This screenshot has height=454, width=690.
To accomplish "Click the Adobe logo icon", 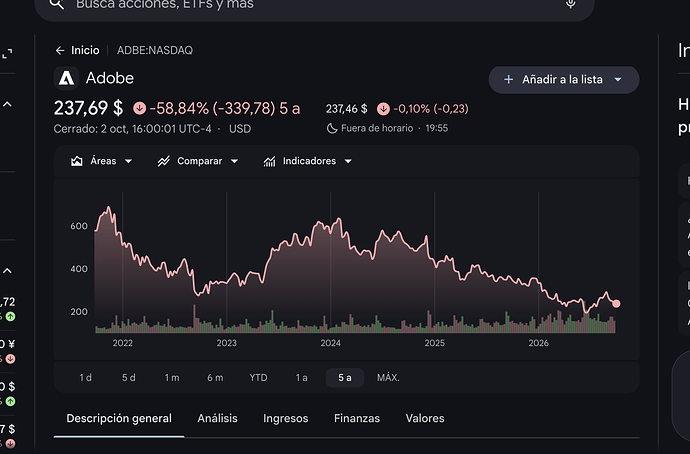I will point(66,78).
